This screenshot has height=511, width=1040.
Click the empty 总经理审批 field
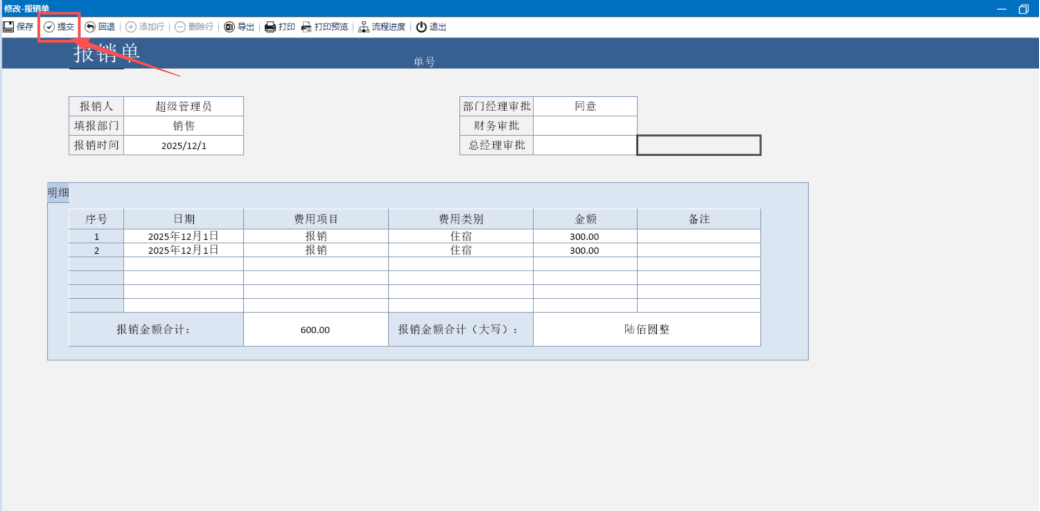click(585, 146)
